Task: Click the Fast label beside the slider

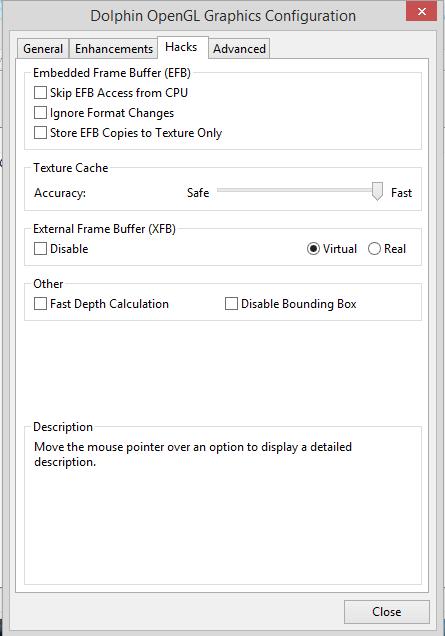Action: click(401, 193)
